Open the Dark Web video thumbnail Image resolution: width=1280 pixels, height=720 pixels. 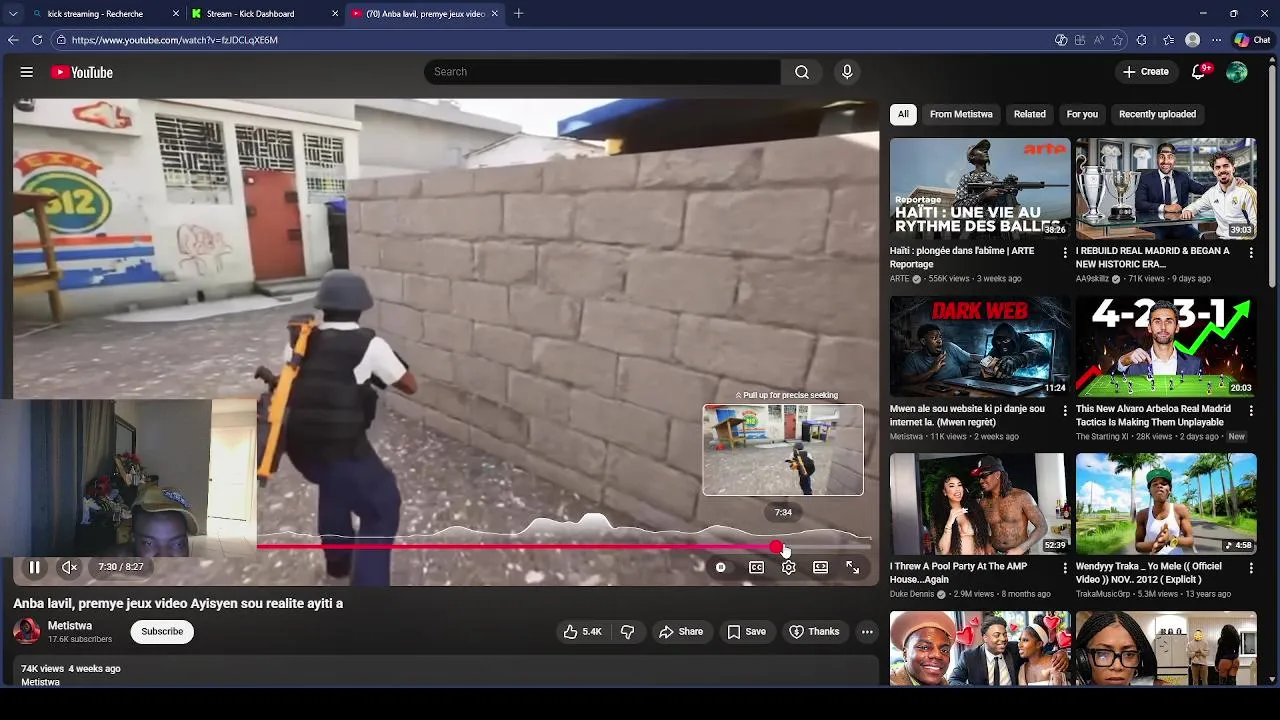pyautogui.click(x=980, y=346)
